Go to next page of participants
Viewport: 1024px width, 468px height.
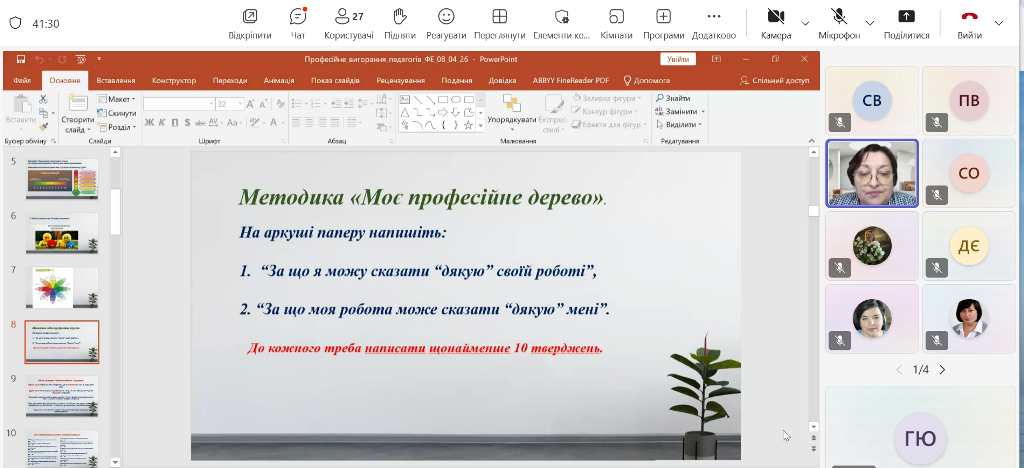942,369
